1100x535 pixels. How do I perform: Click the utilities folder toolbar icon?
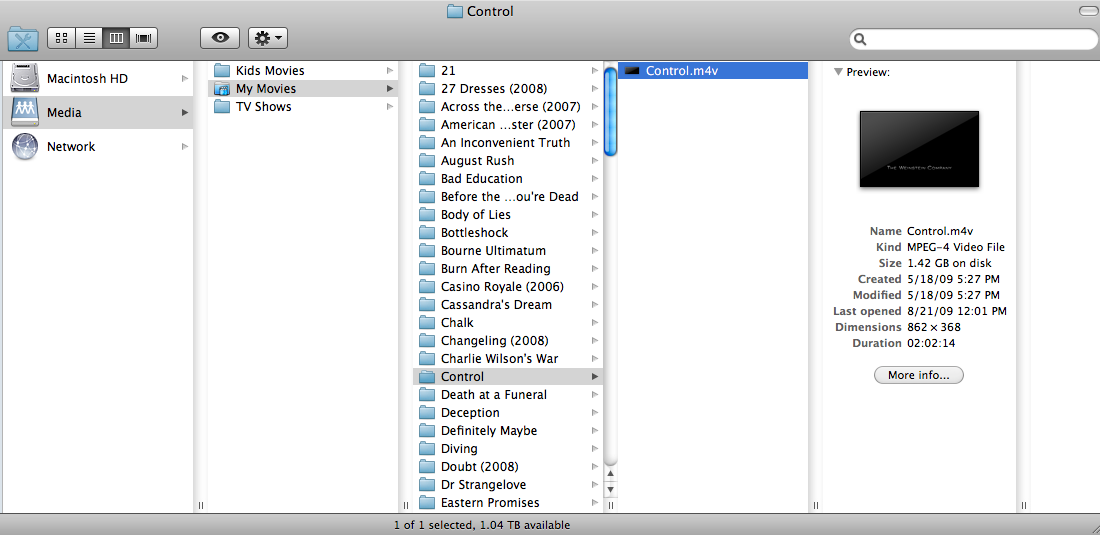coord(23,39)
